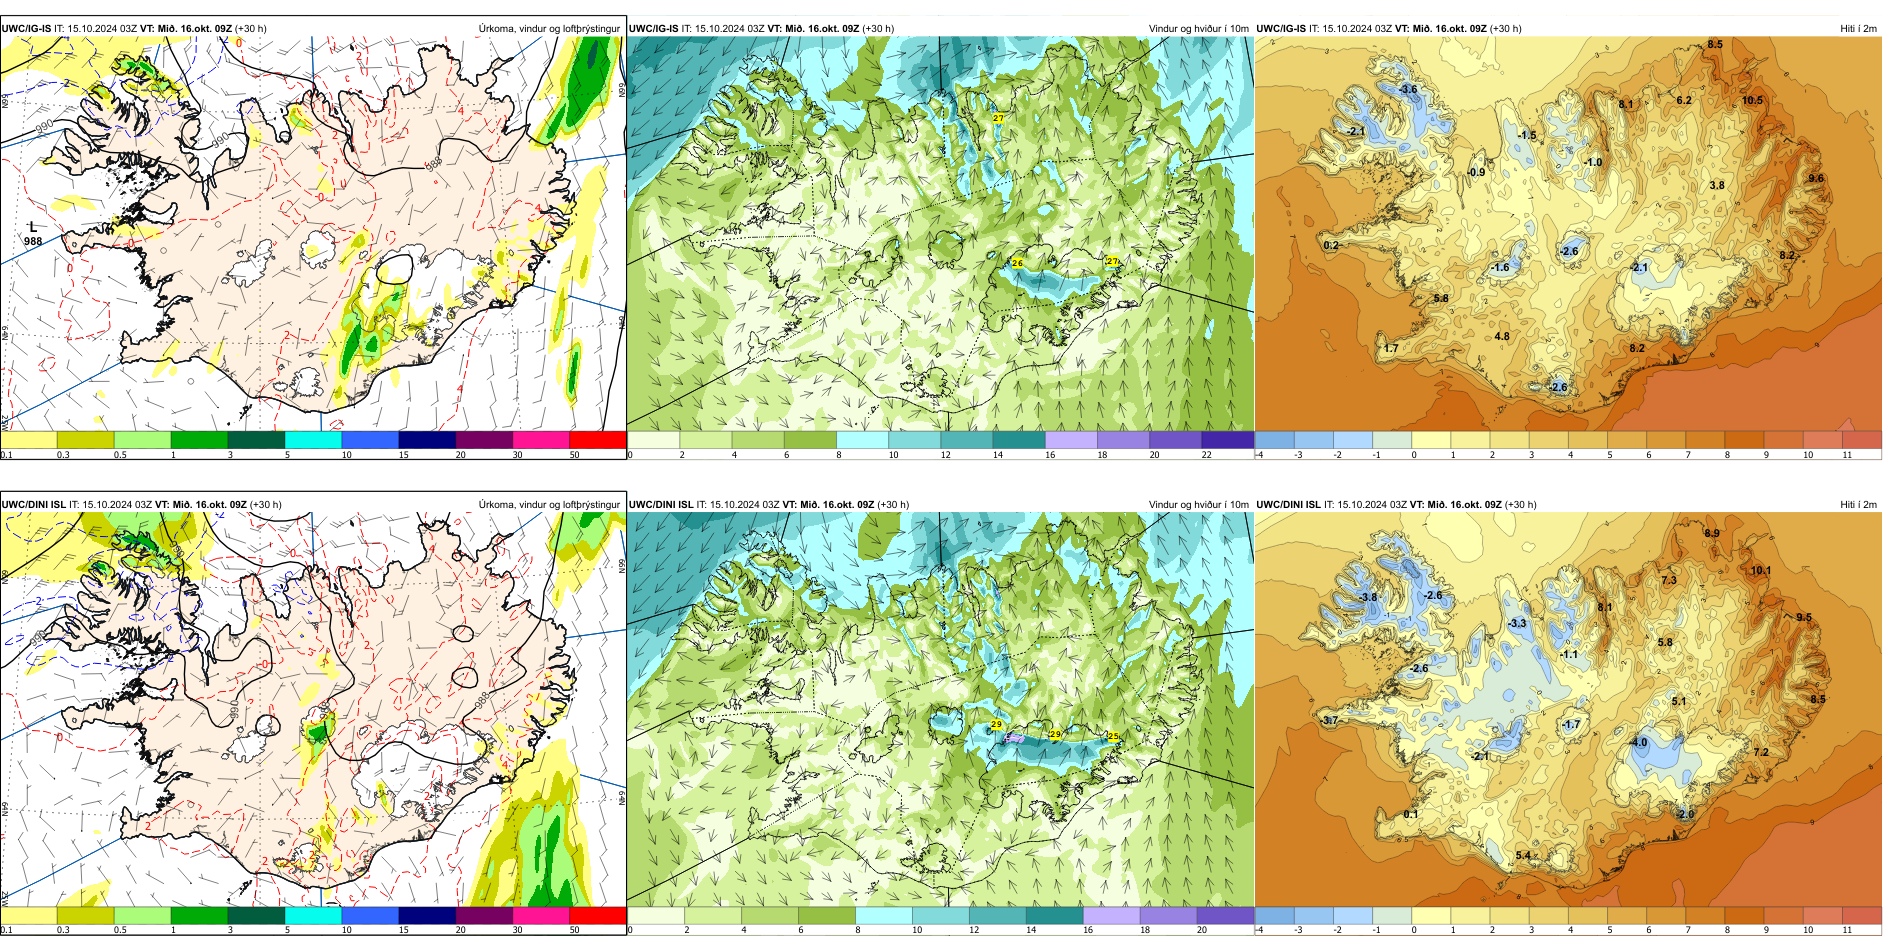Click 'Úrkoma, vindur og loftþrýstingur' label on IG-IS panel
This screenshot has width=1900, height=950.
coord(549,29)
